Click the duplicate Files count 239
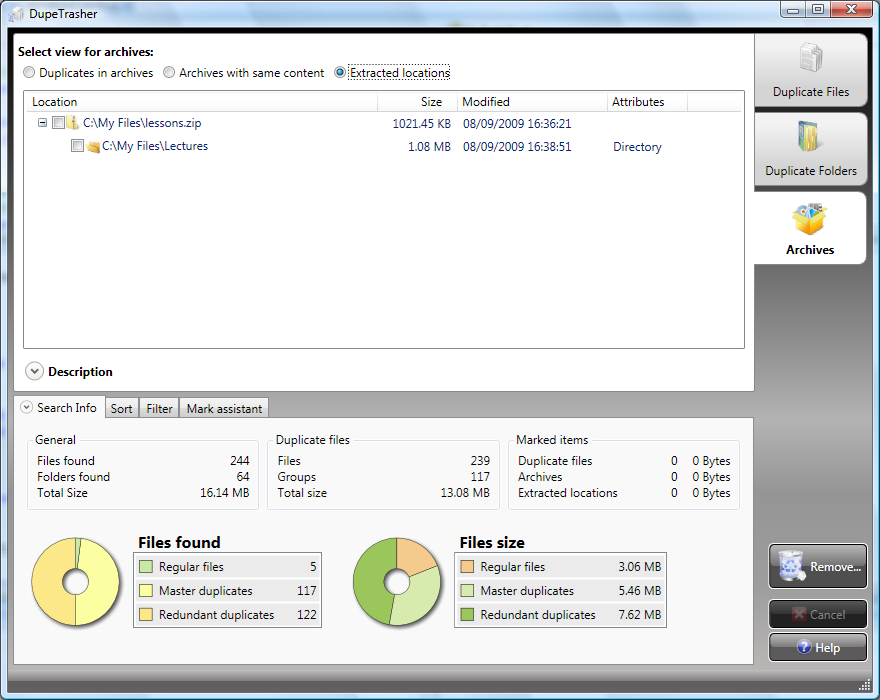The height and width of the screenshot is (700, 880). tap(480, 460)
